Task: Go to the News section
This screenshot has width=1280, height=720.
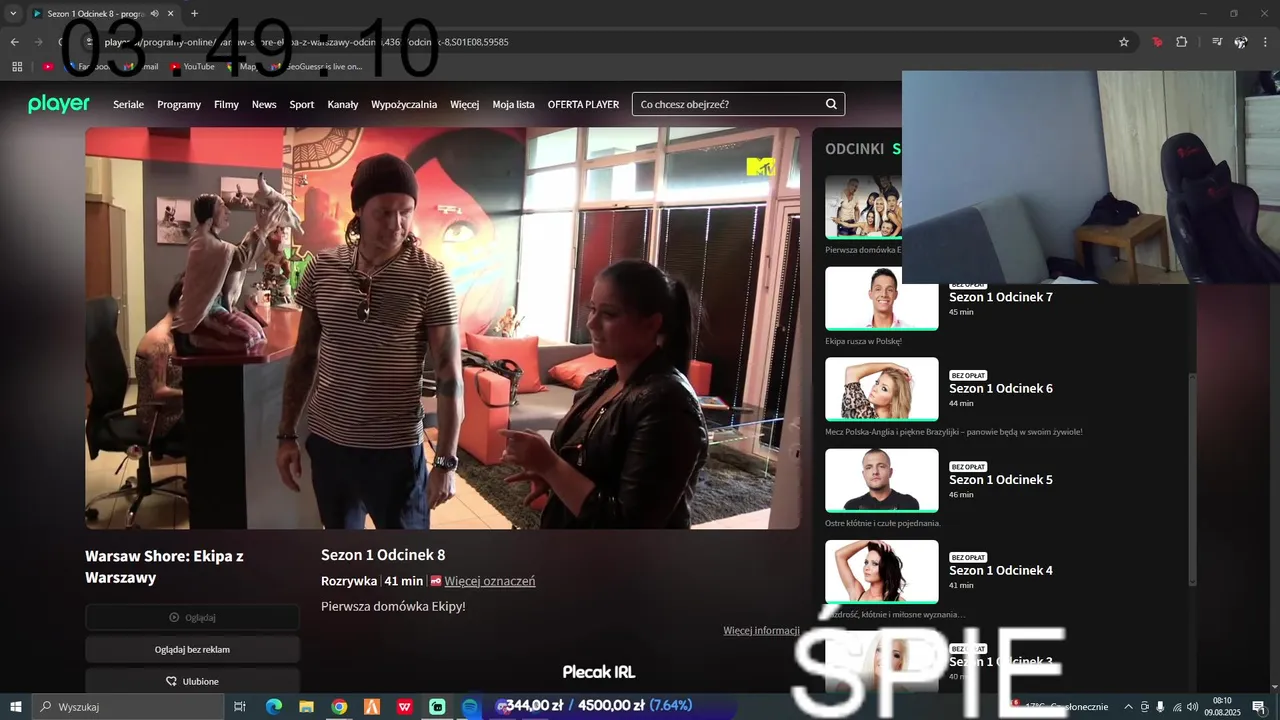Action: coord(264,104)
